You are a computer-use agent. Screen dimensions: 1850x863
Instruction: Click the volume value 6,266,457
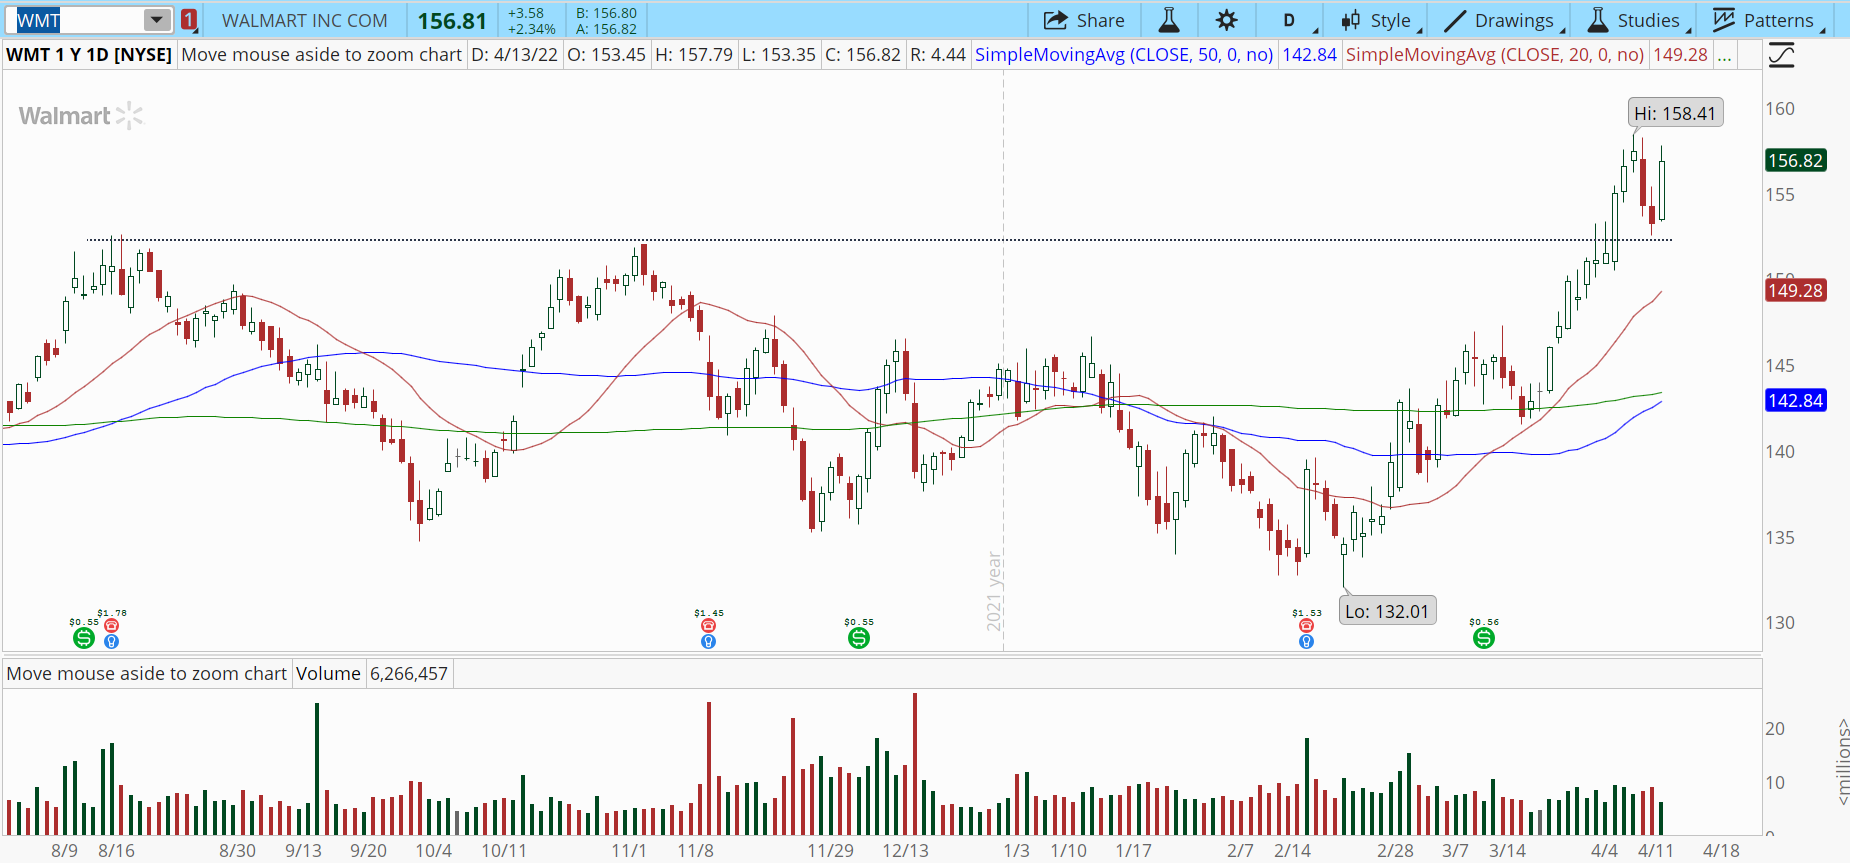pos(409,674)
